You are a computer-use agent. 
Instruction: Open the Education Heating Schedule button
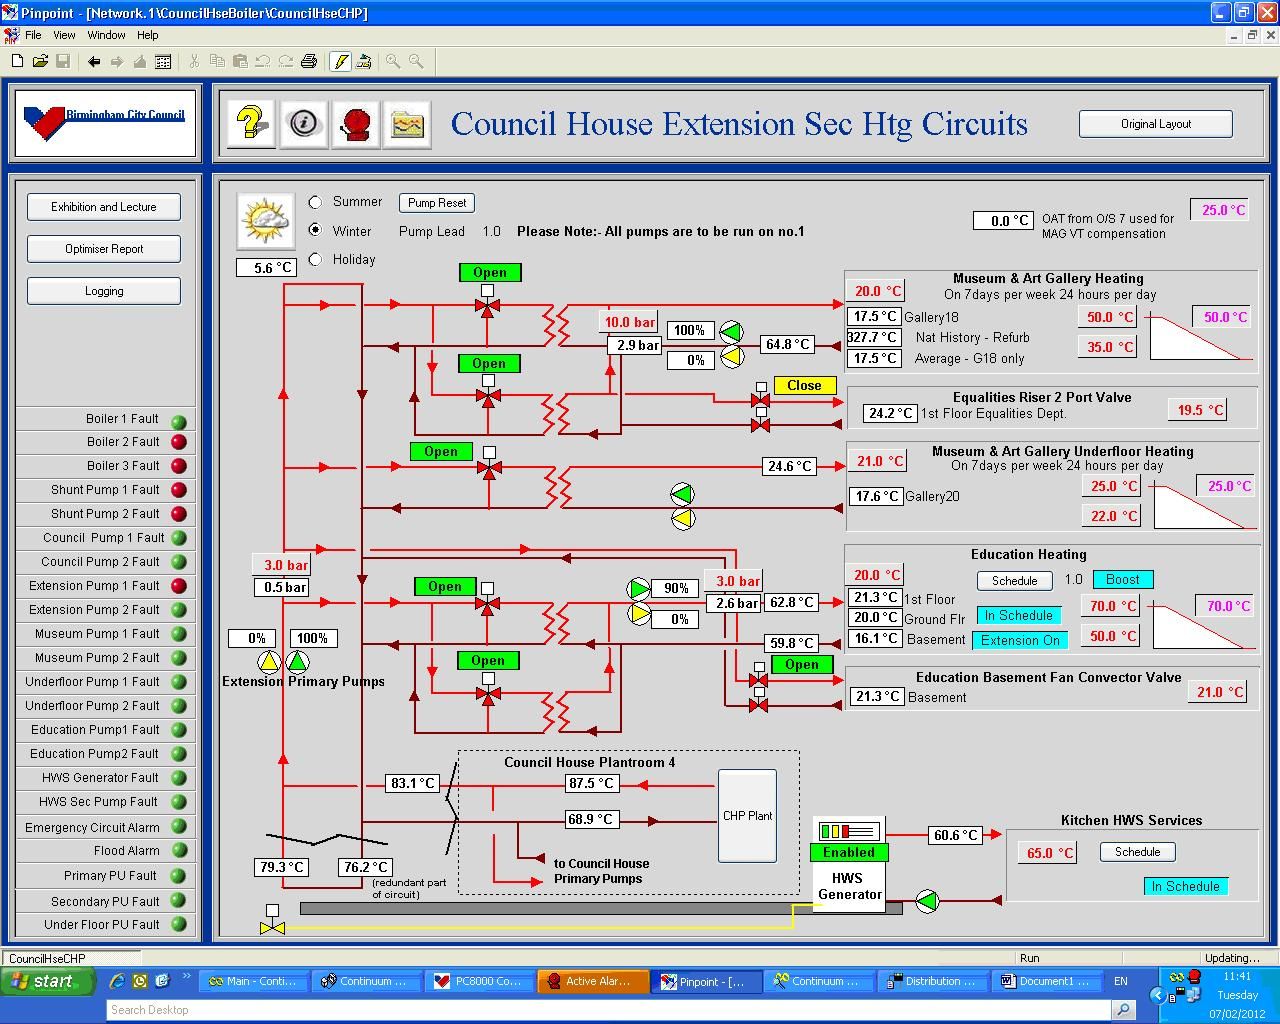tap(1014, 581)
